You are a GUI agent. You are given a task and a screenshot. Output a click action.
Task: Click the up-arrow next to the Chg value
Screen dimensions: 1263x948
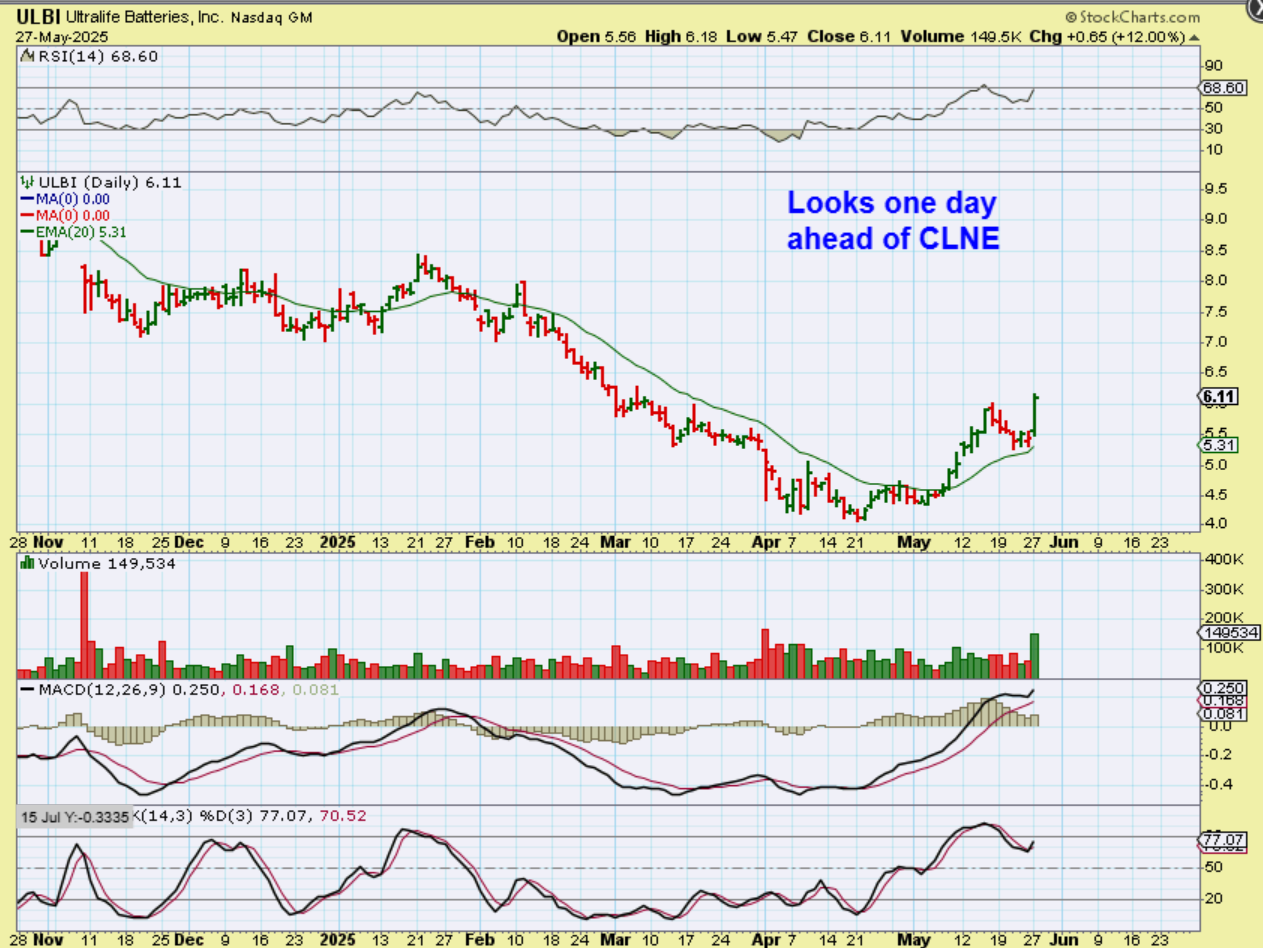pyautogui.click(x=1194, y=37)
